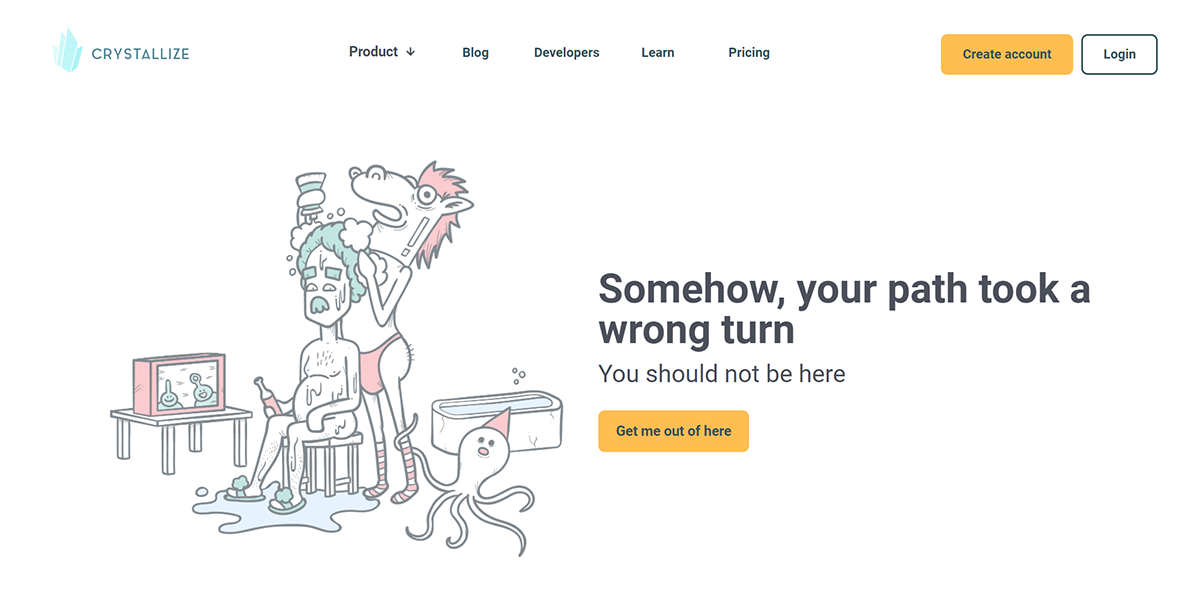Click the Create account button
Screen dimensions: 1200x612
pyautogui.click(x=1007, y=54)
